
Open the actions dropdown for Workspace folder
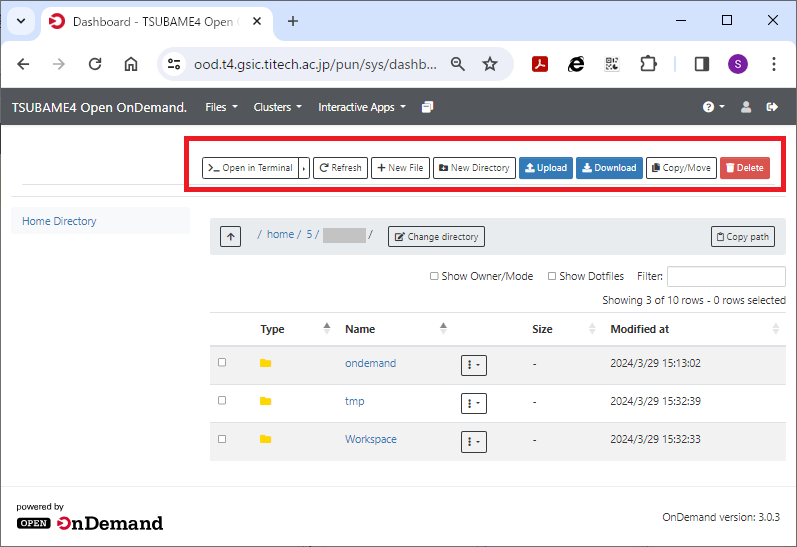[473, 441]
